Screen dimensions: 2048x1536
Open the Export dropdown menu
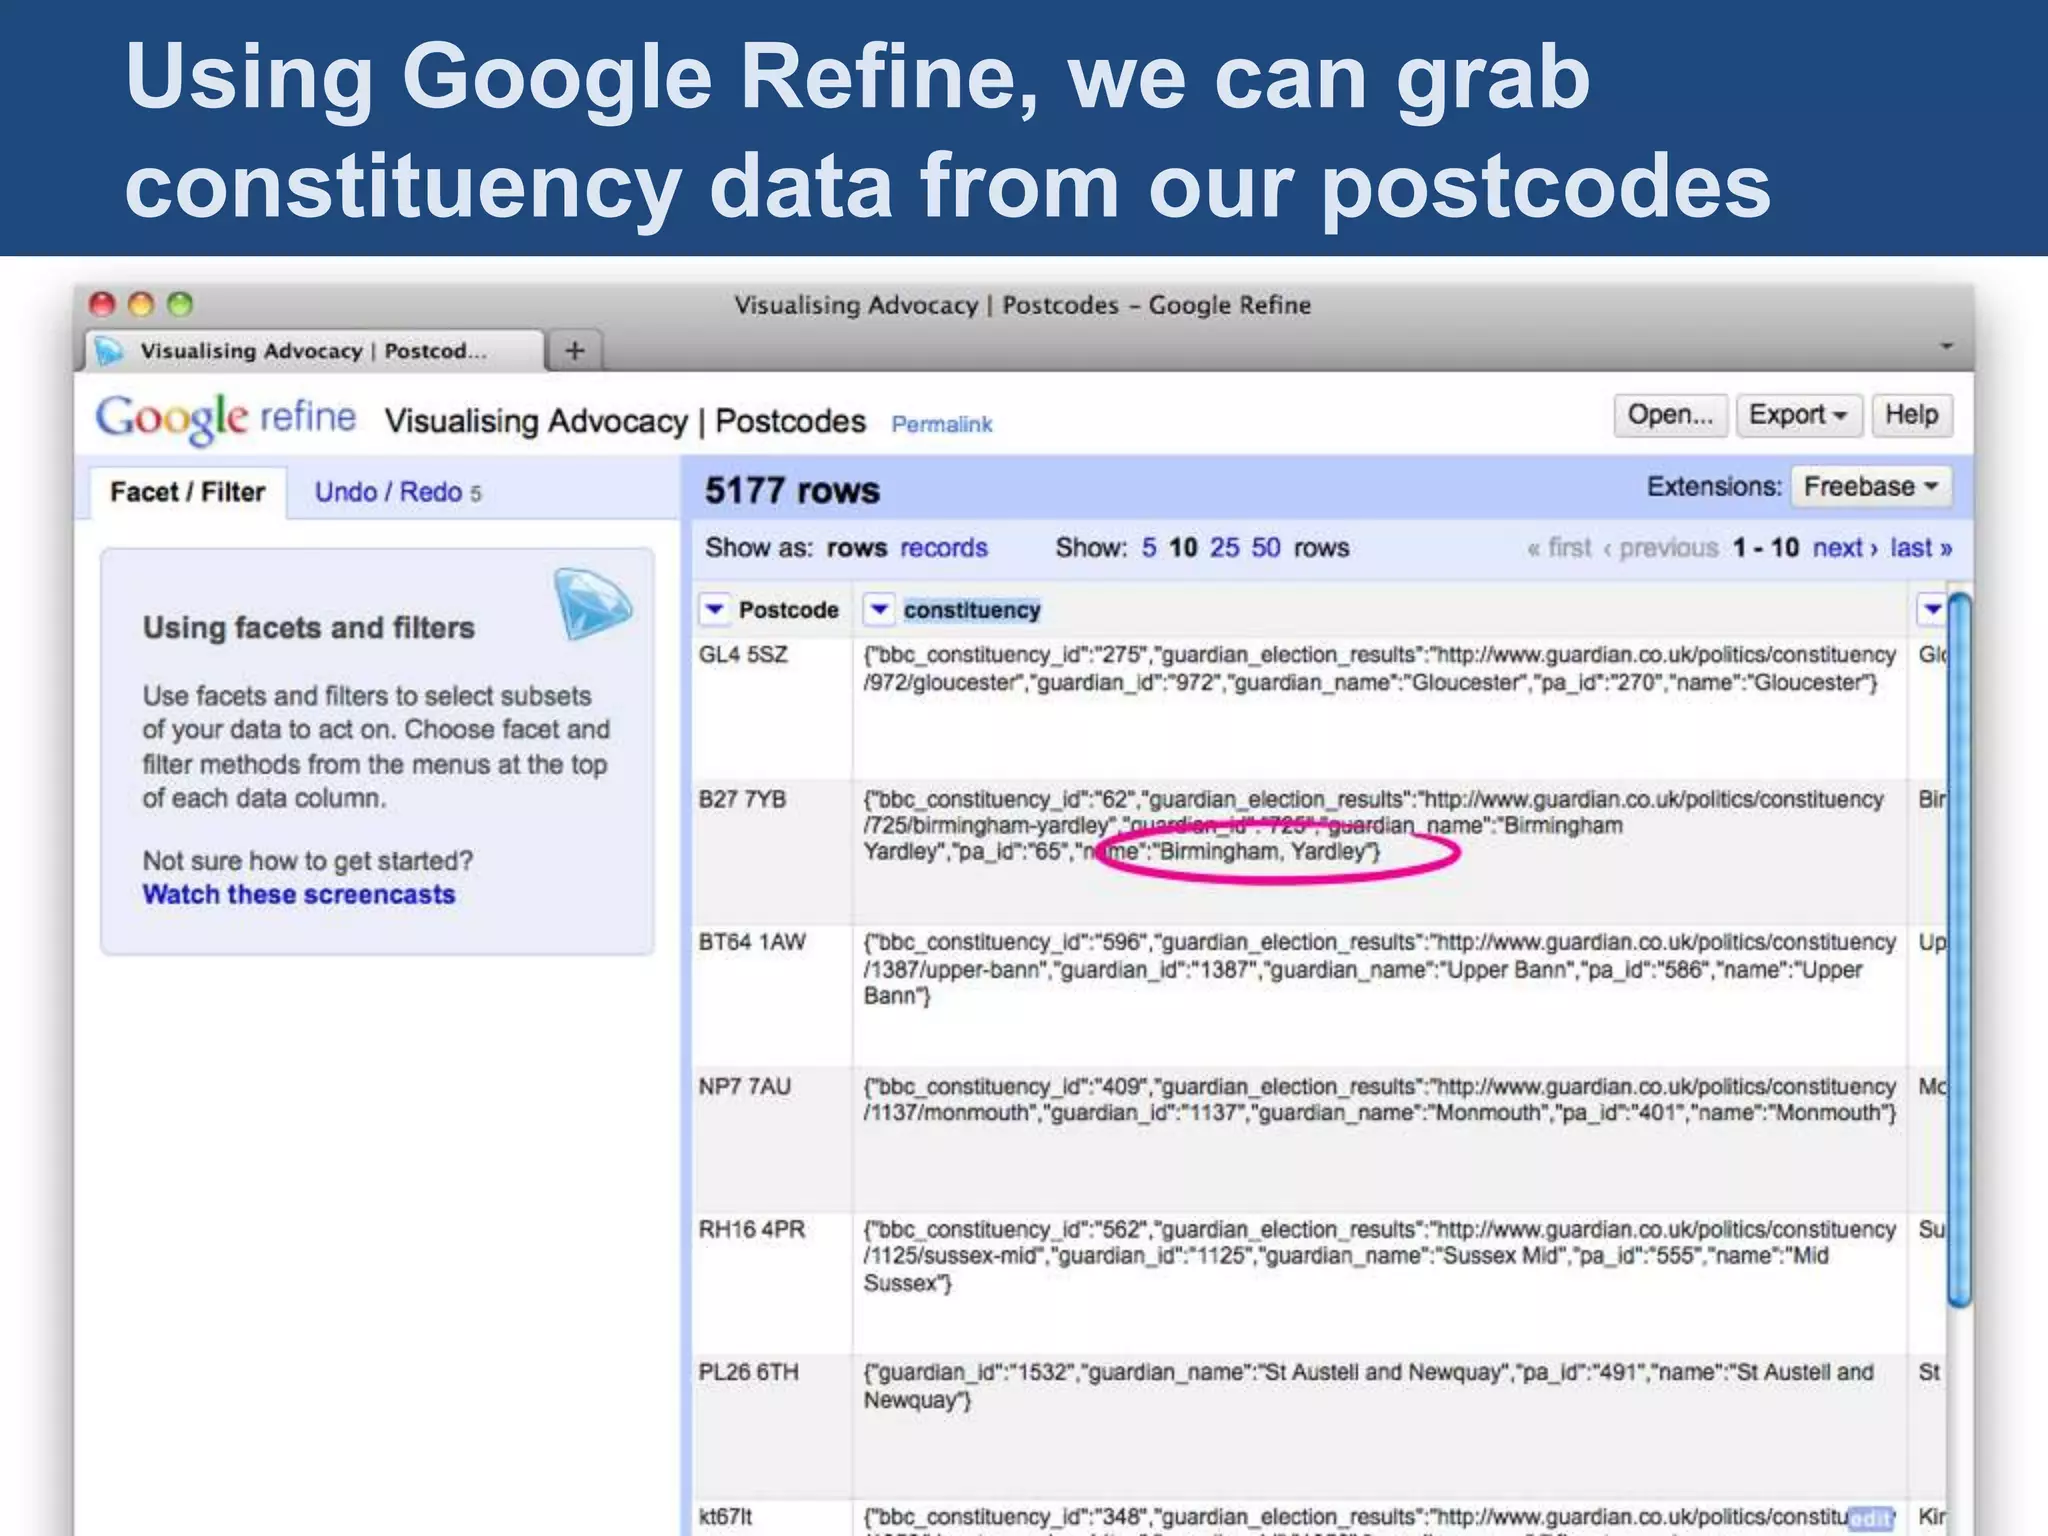click(x=1798, y=415)
